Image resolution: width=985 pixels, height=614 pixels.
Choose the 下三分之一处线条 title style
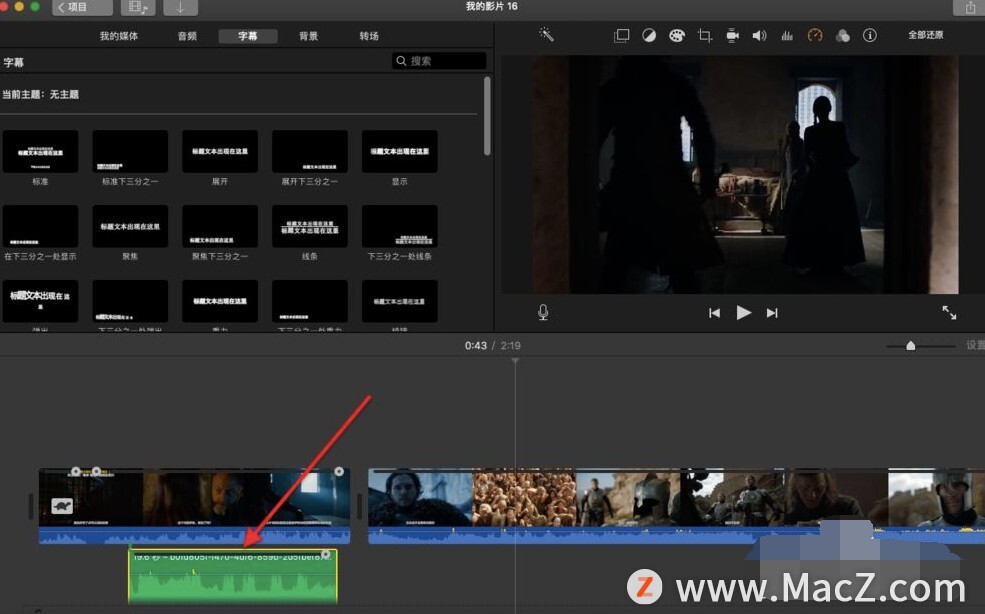[400, 226]
